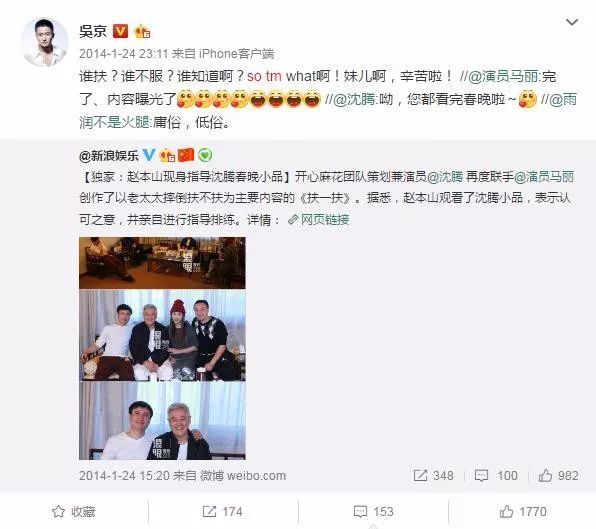Click original post repost icon 348
596x529 pixels.
pos(433,475)
